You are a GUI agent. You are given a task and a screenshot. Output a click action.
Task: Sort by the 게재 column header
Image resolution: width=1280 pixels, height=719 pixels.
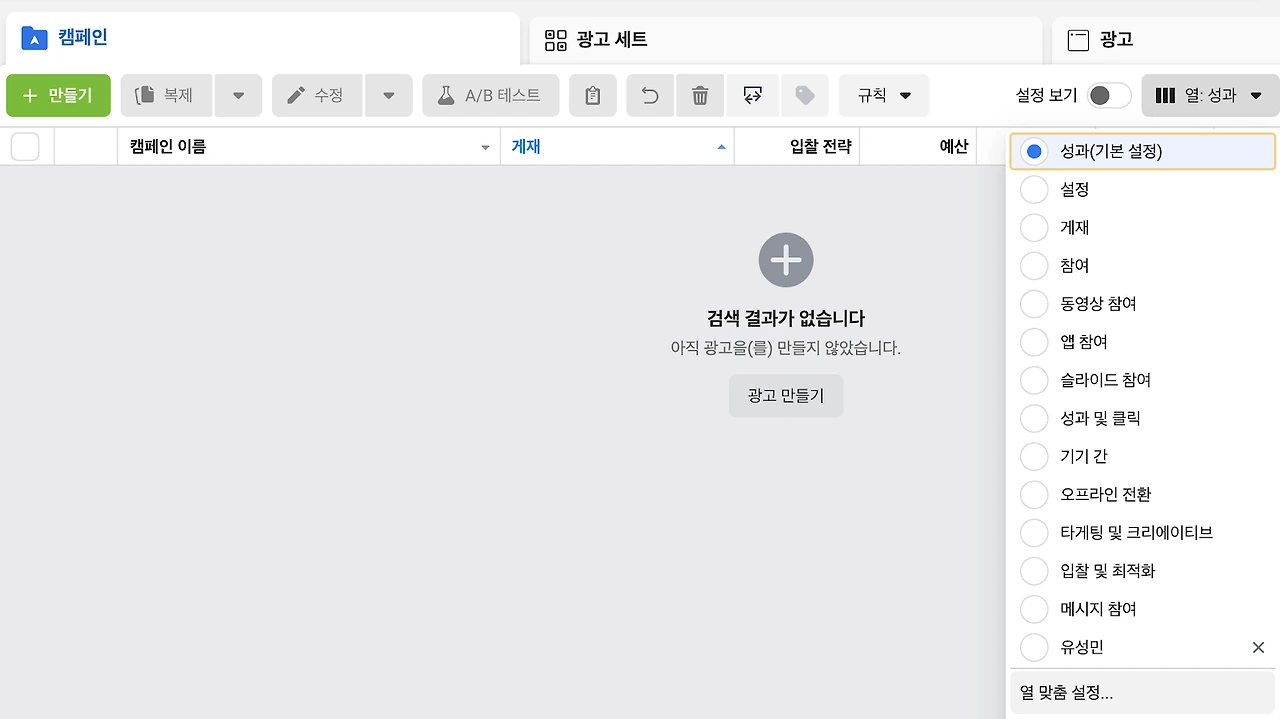(x=617, y=147)
